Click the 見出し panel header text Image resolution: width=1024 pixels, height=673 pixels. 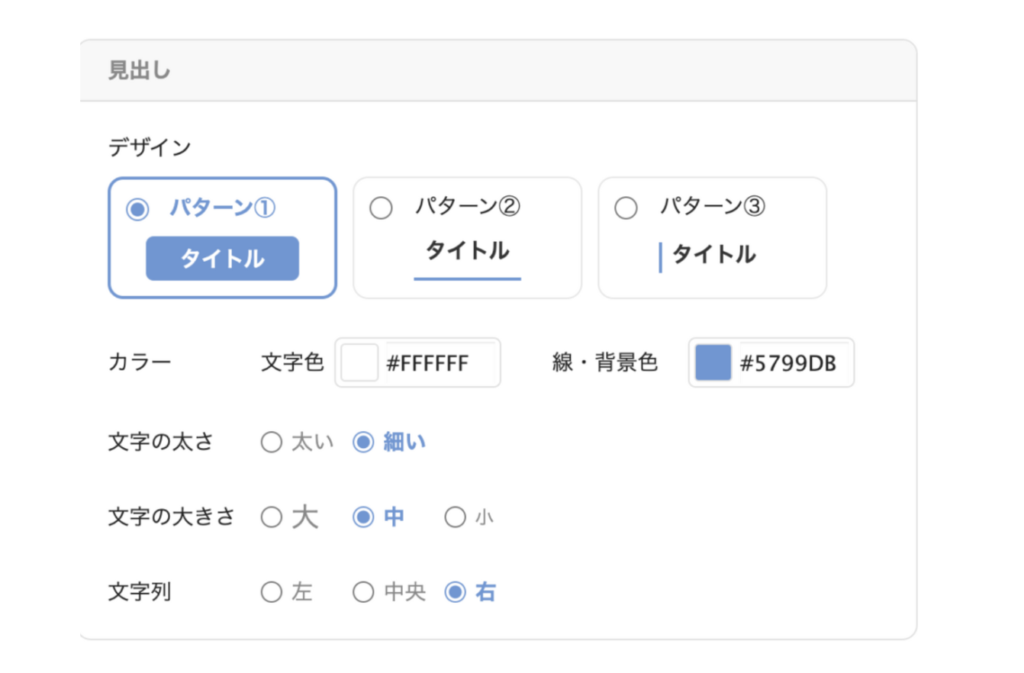(x=139, y=70)
